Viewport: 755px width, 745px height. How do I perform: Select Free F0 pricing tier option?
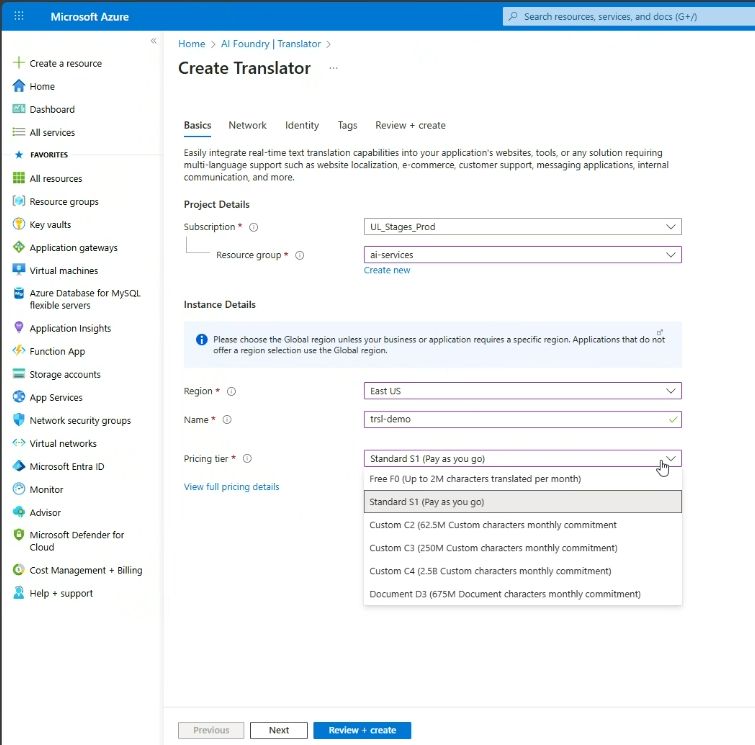(475, 479)
